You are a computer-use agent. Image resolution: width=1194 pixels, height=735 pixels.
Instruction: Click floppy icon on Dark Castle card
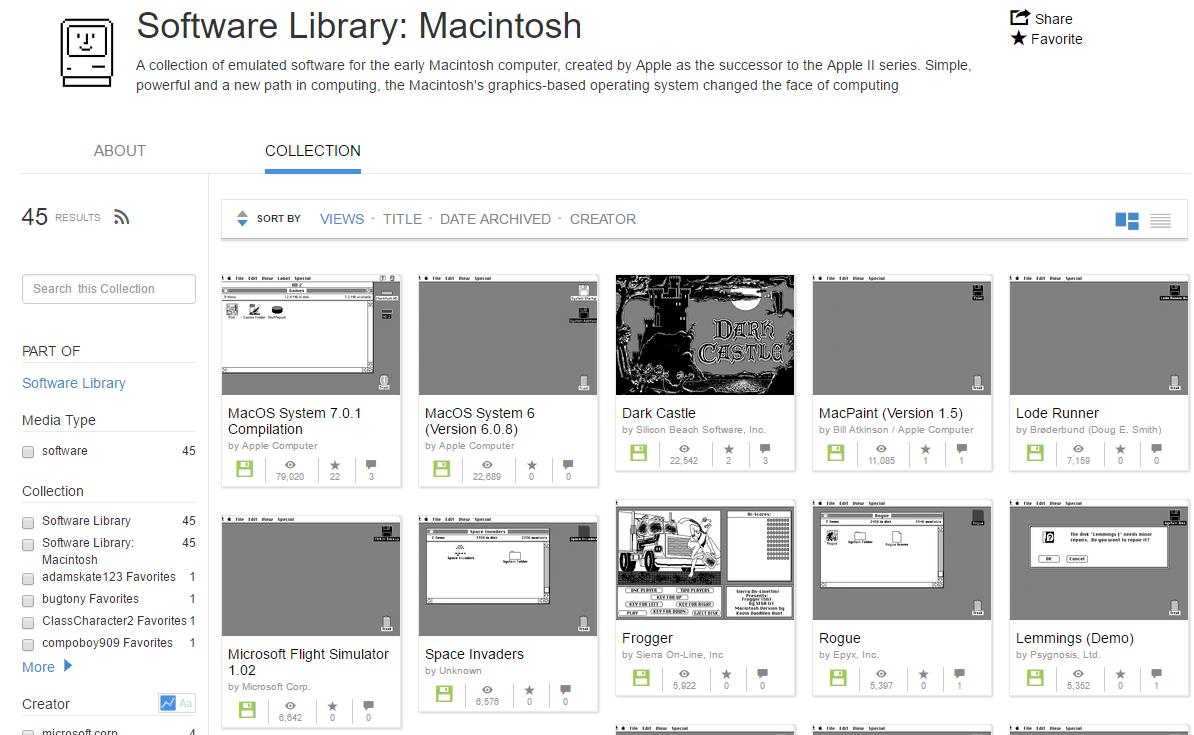coord(639,452)
